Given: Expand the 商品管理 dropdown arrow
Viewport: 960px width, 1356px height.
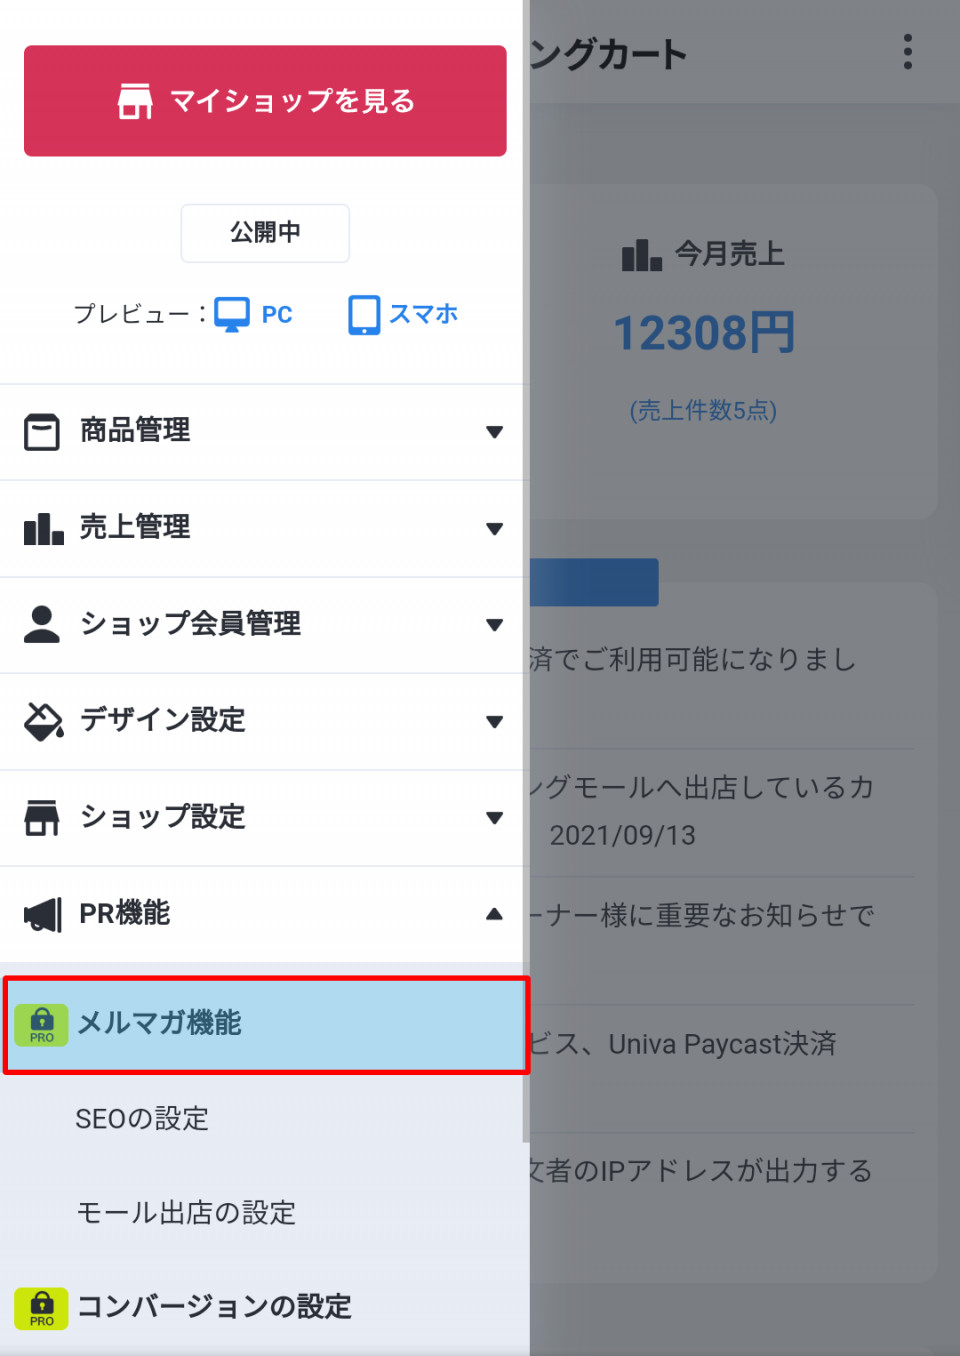Looking at the screenshot, I should click(x=494, y=432).
